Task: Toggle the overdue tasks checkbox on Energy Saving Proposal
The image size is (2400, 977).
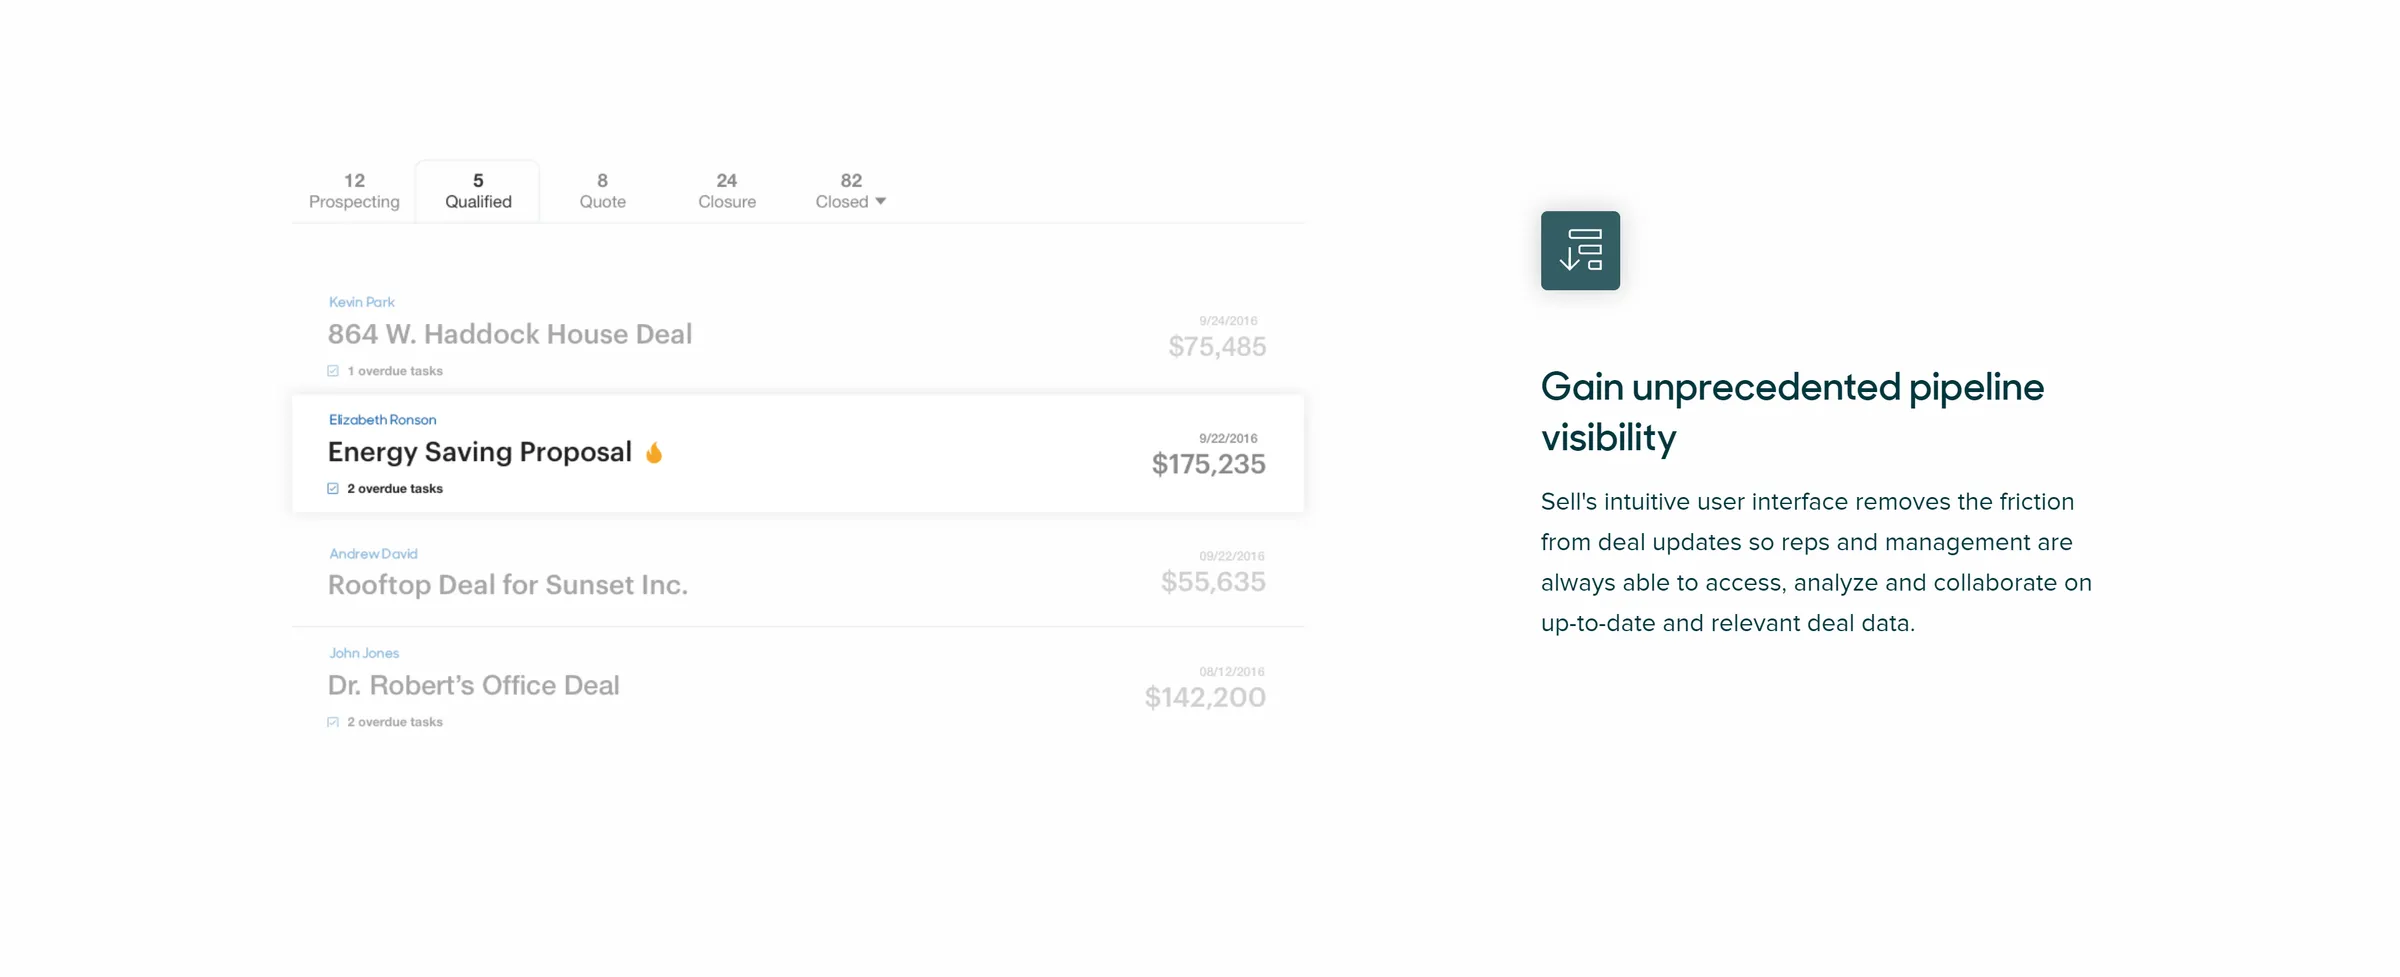Action: pos(332,488)
